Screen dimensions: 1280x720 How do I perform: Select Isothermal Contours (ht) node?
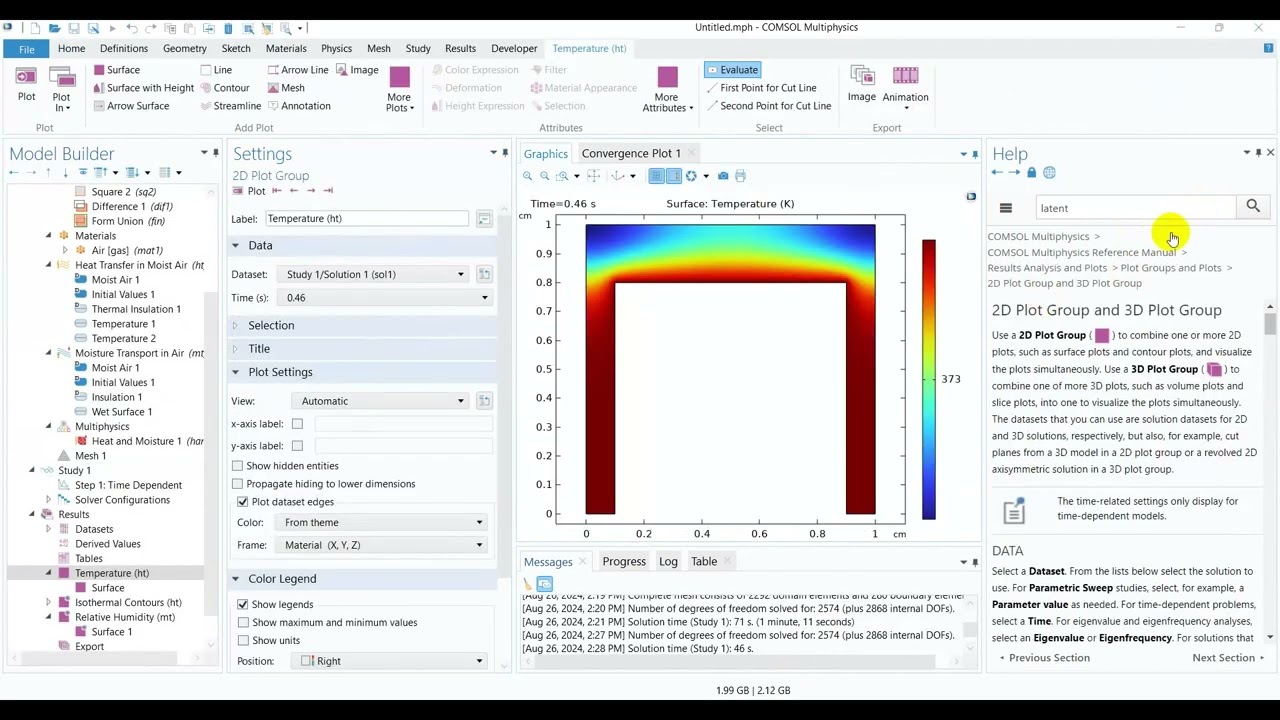tap(128, 602)
